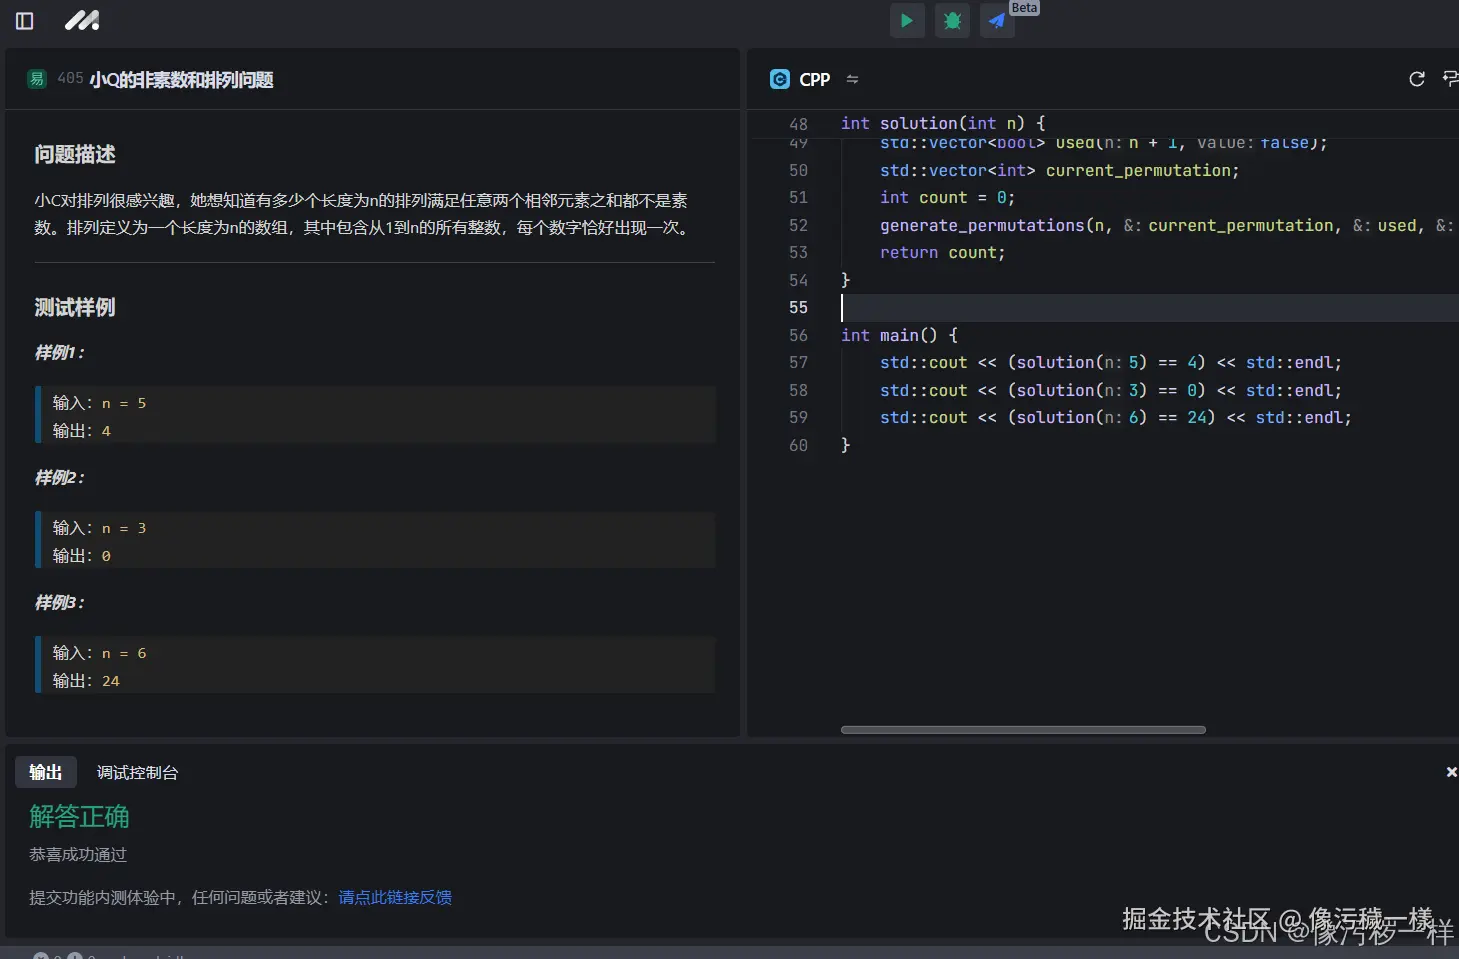Click the green difficulty badge 易
Viewport: 1459px width, 959px height.
click(37, 79)
